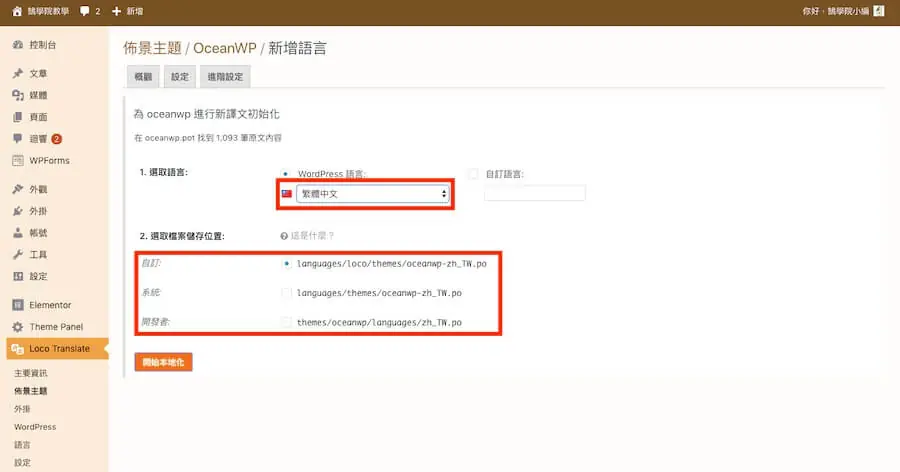Open 外掛 submenu under Loco Translate
900x472 pixels.
pos(22,409)
